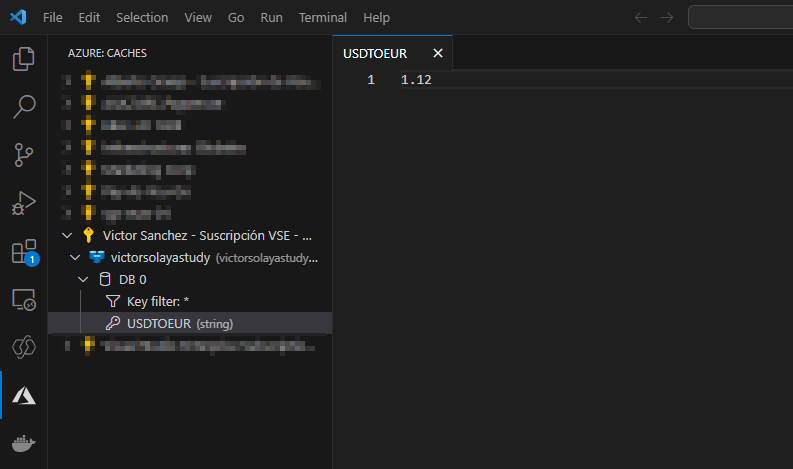Click the key icon of Victor Sanchez subscription

coord(89,235)
